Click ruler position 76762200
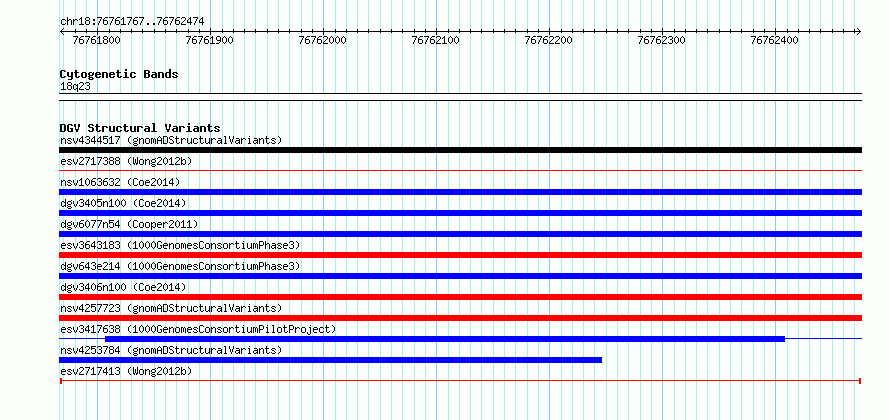 coord(549,40)
